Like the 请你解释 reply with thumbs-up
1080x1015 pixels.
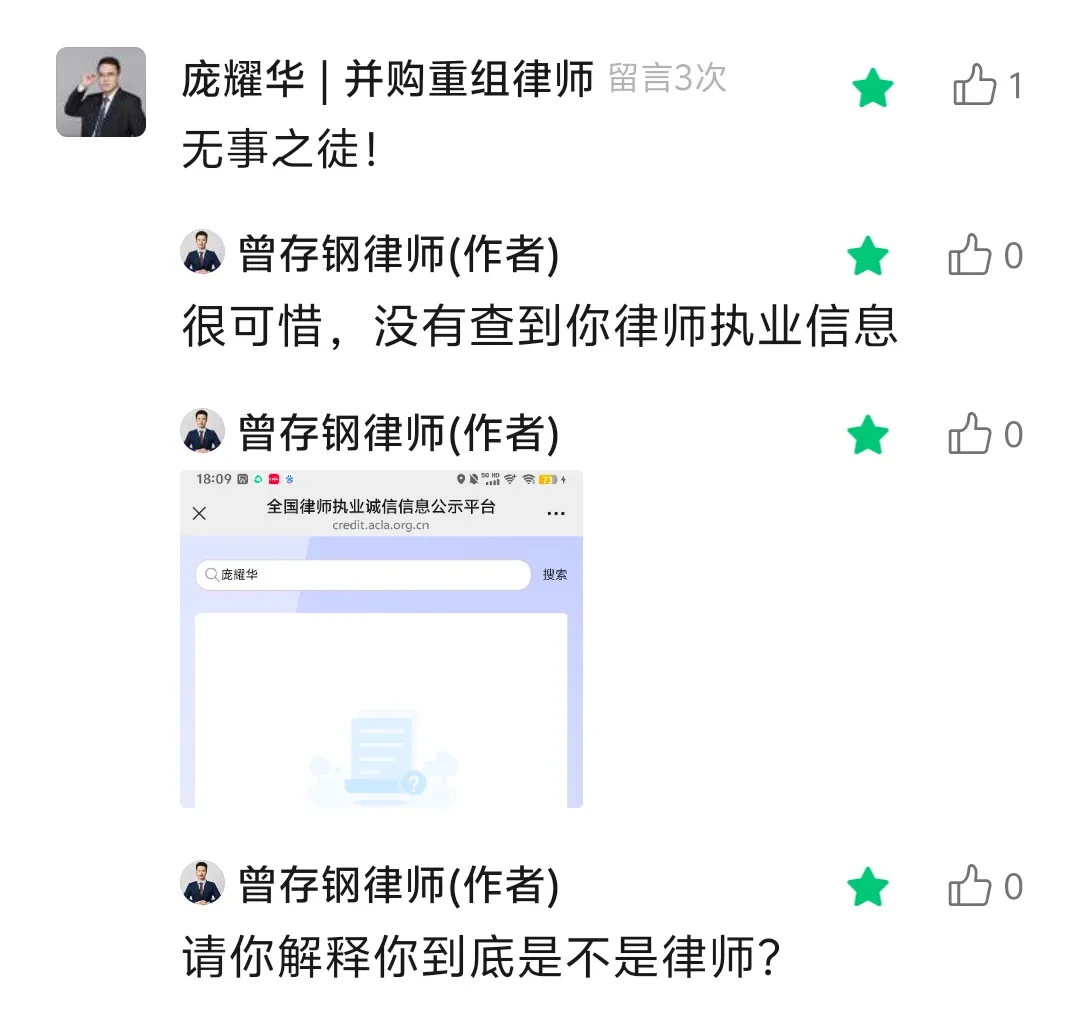click(969, 886)
